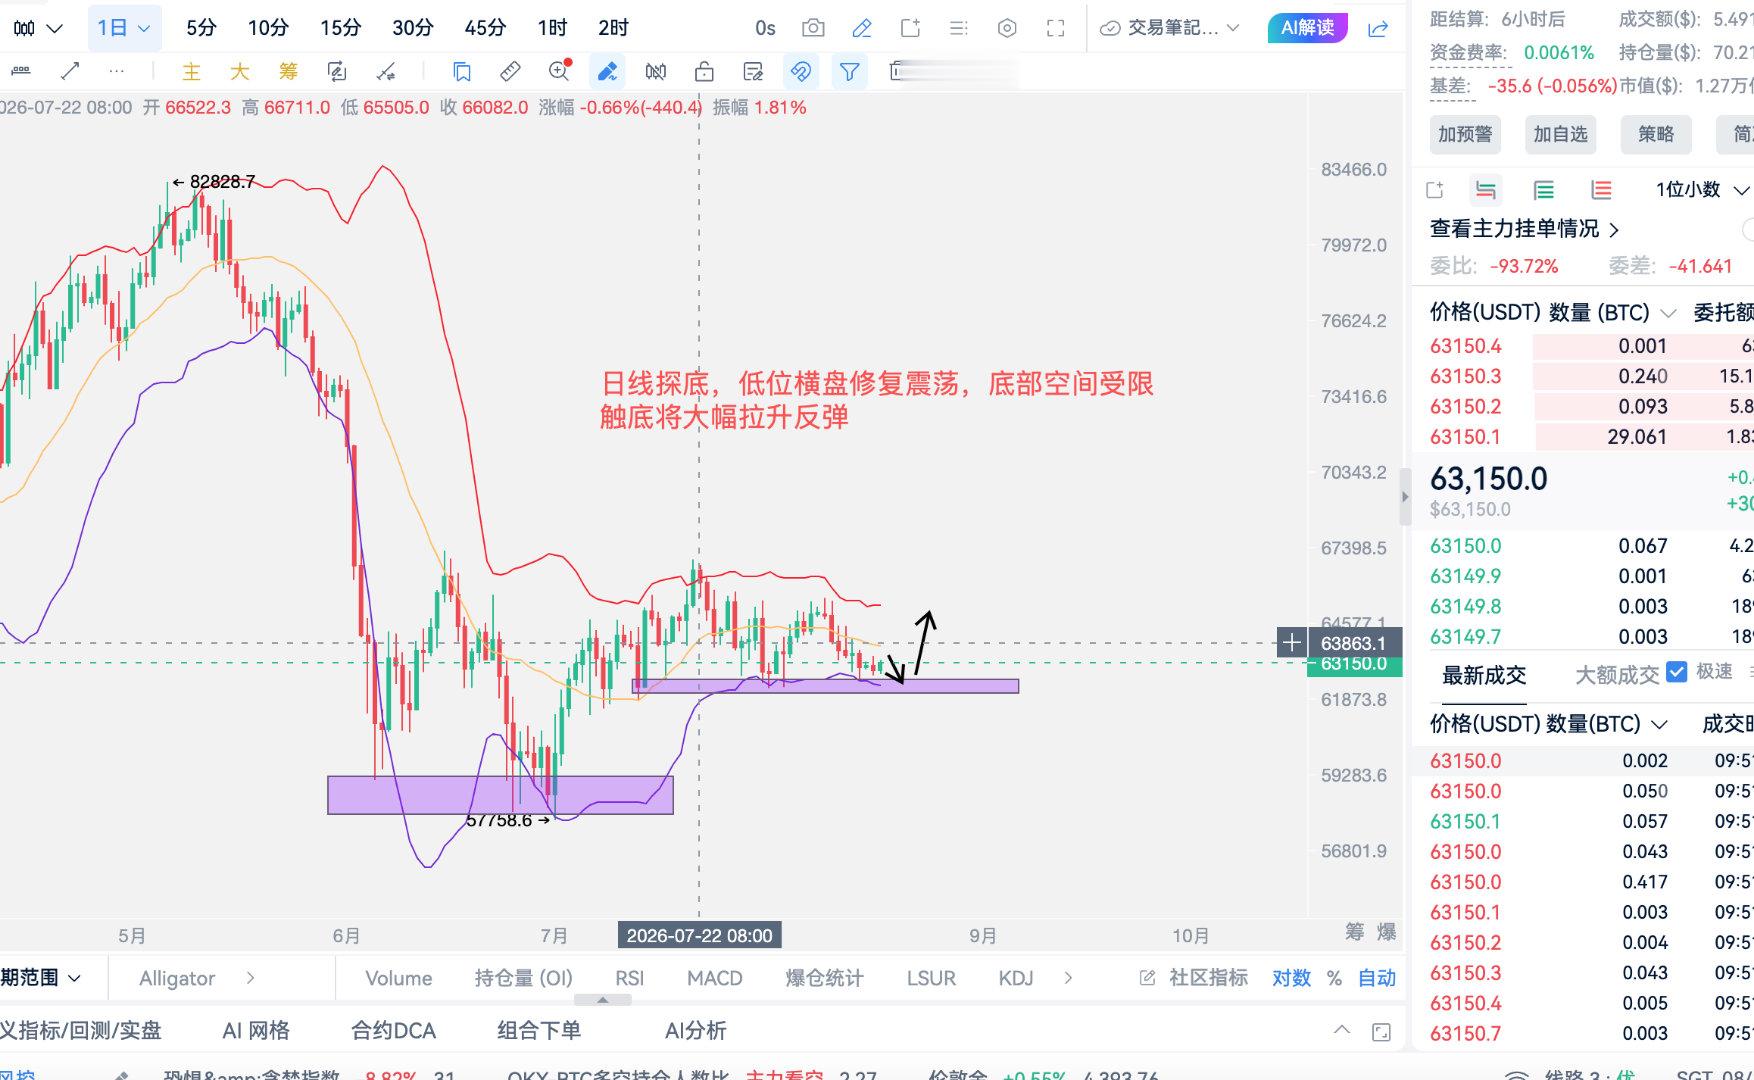Open the hexagon chart settings icon
1754x1080 pixels.
point(1007,28)
